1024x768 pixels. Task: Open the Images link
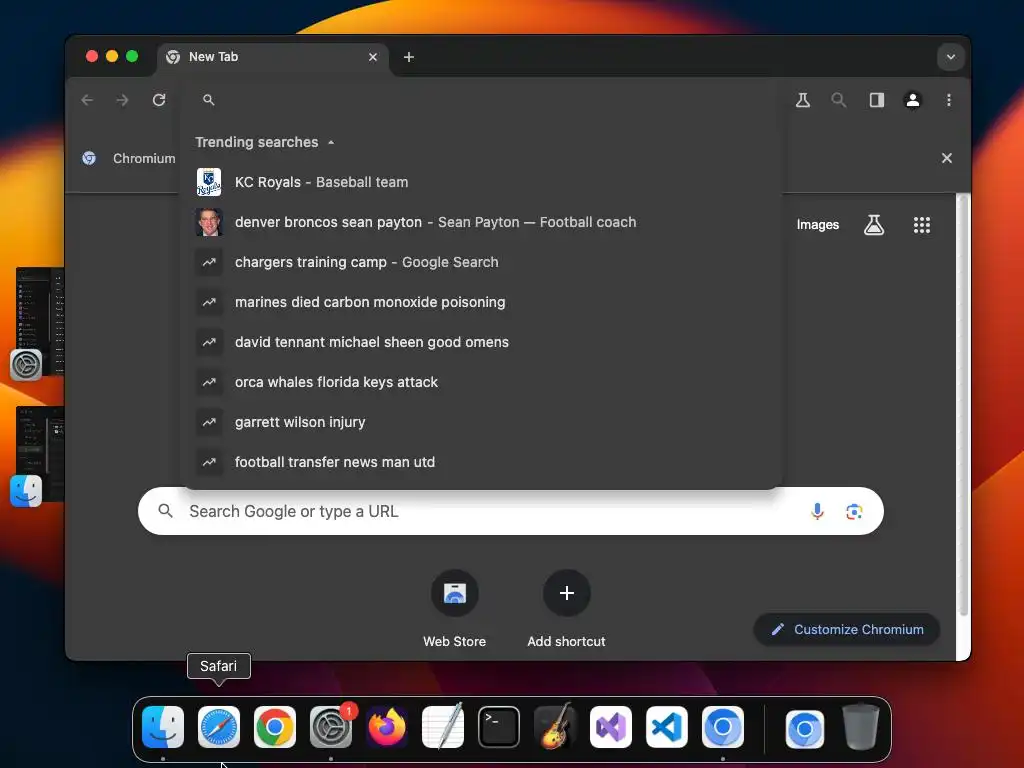818,225
